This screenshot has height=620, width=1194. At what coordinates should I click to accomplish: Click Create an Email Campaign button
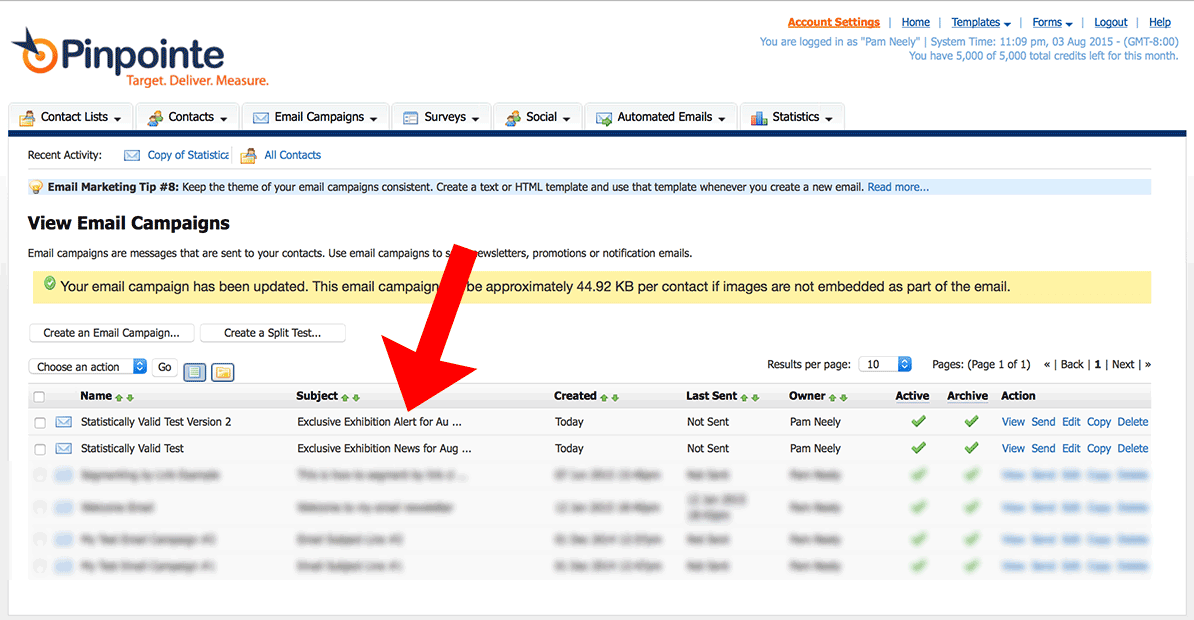pyautogui.click(x=112, y=333)
